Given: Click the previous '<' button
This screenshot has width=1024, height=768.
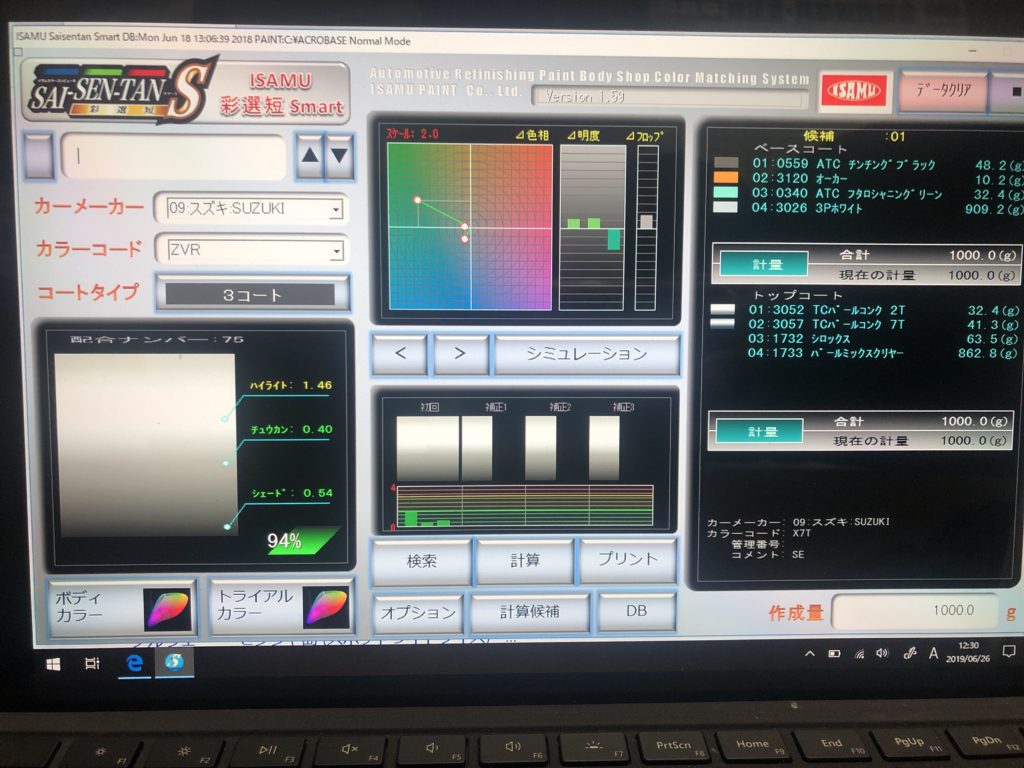Looking at the screenshot, I should pyautogui.click(x=400, y=354).
